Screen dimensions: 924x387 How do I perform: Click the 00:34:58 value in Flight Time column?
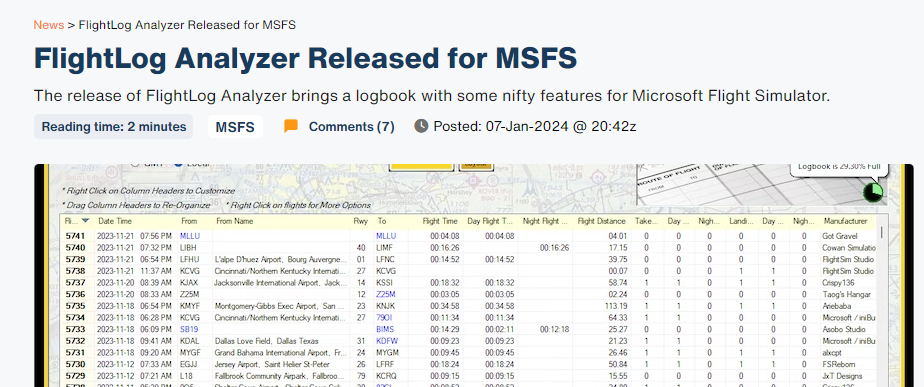[444, 306]
